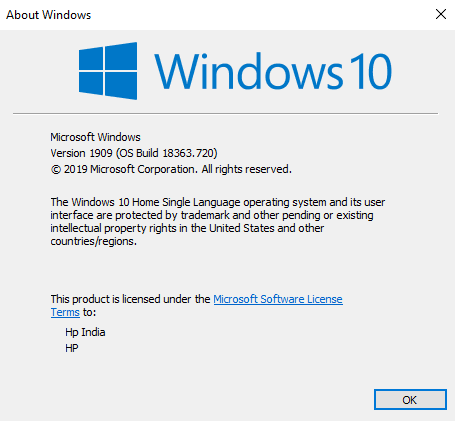Click the 'intellectual property rights' line

tap(187, 228)
